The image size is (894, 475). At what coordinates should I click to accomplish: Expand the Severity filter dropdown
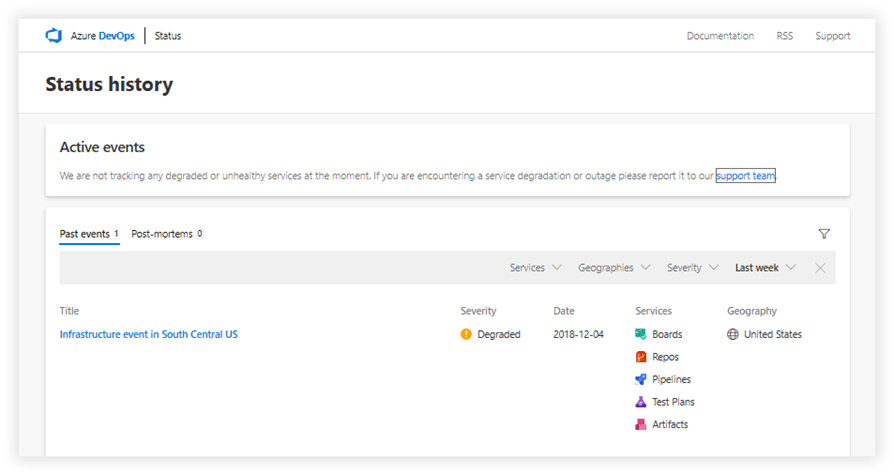click(x=692, y=268)
